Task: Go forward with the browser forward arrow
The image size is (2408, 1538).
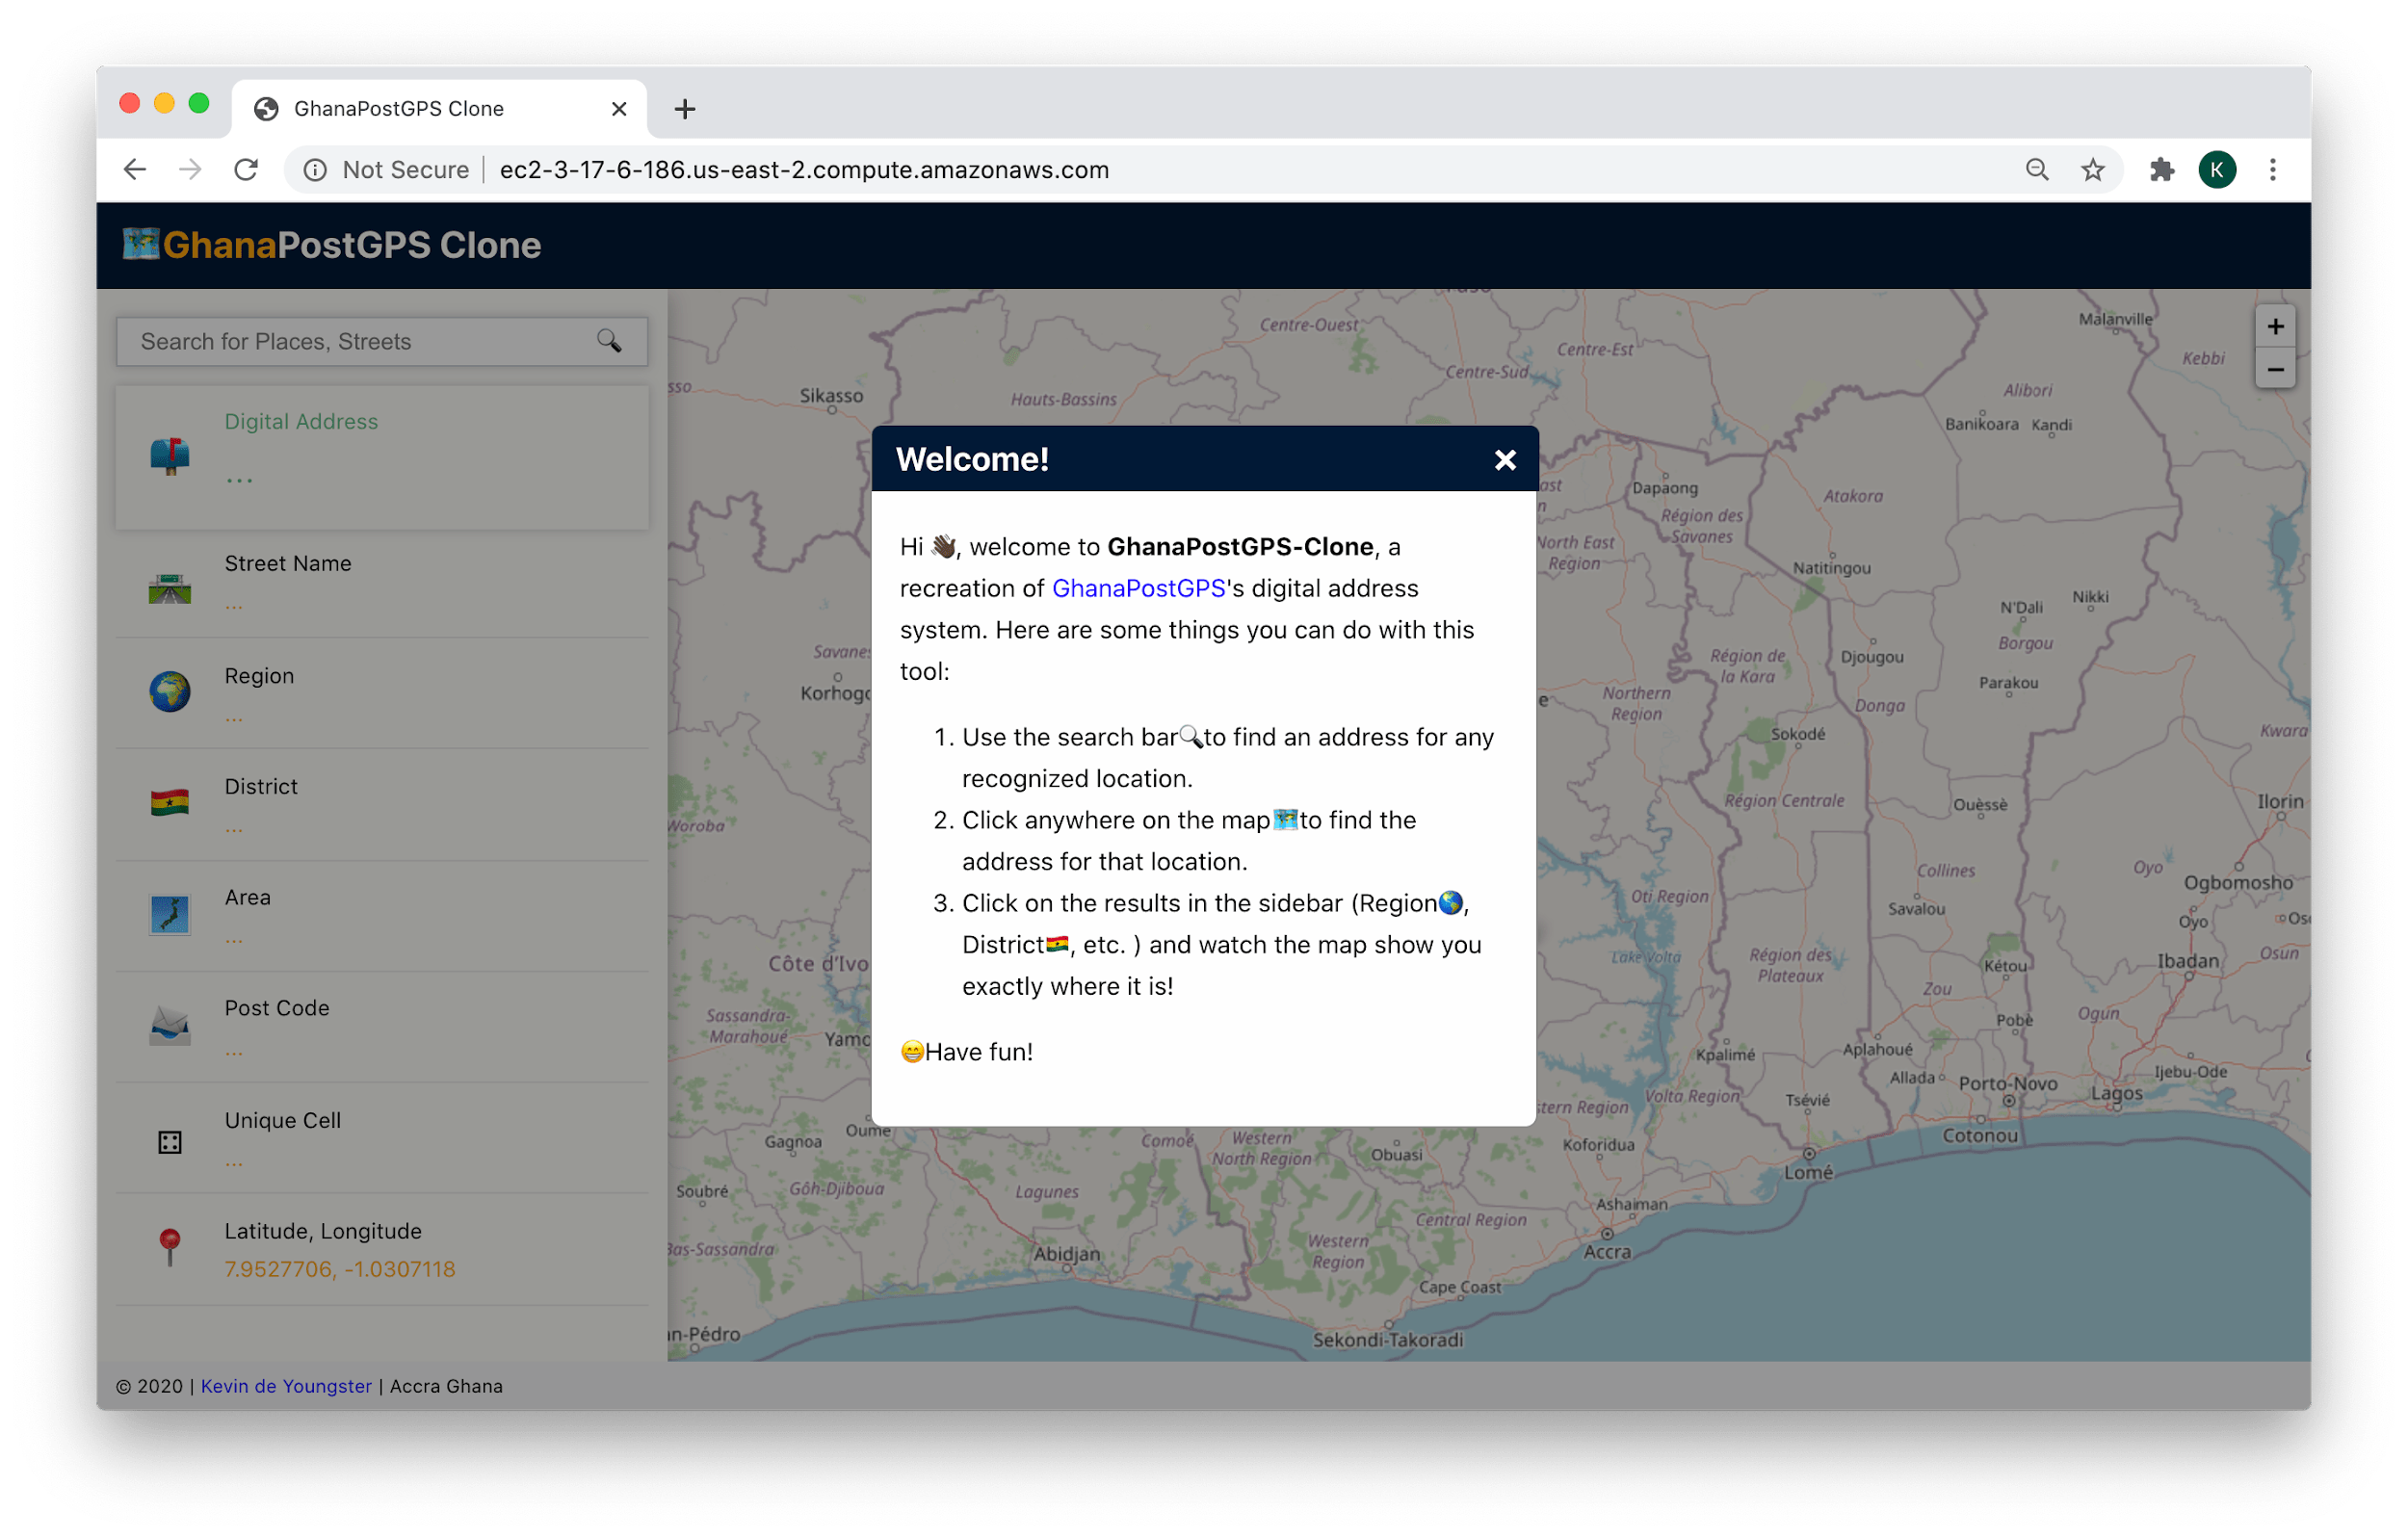Action: point(190,170)
